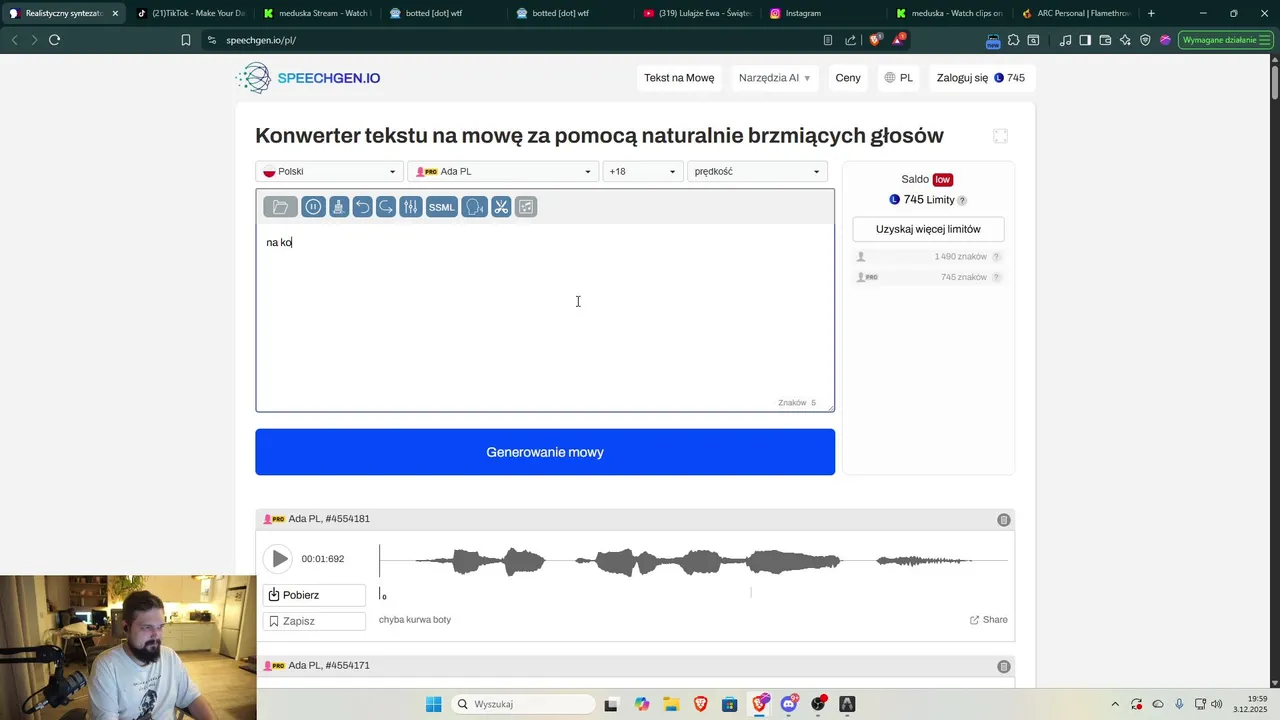Click the help icon next to 745 Limity
This screenshot has width=1280, height=720.
point(962,200)
